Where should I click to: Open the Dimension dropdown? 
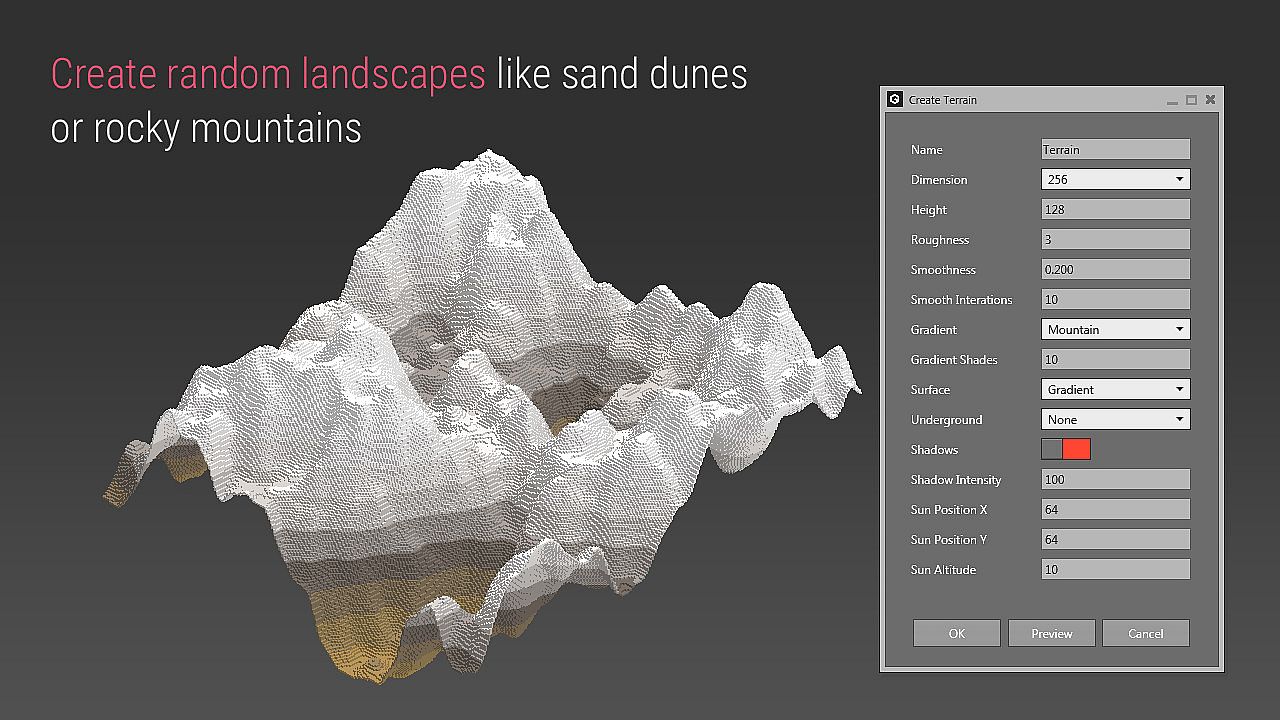click(x=1115, y=179)
